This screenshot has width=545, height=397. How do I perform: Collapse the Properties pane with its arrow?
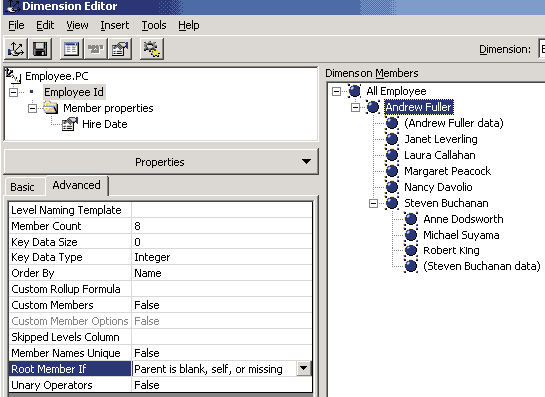306,162
